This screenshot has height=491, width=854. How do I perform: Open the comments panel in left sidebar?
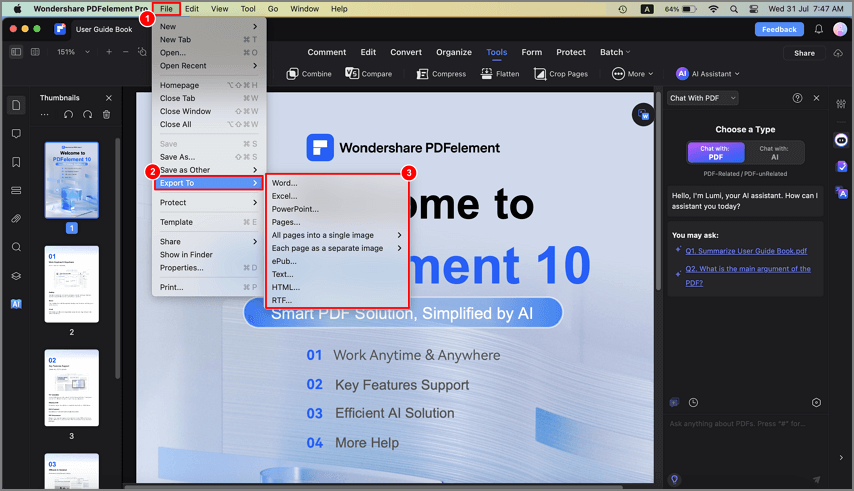click(16, 133)
